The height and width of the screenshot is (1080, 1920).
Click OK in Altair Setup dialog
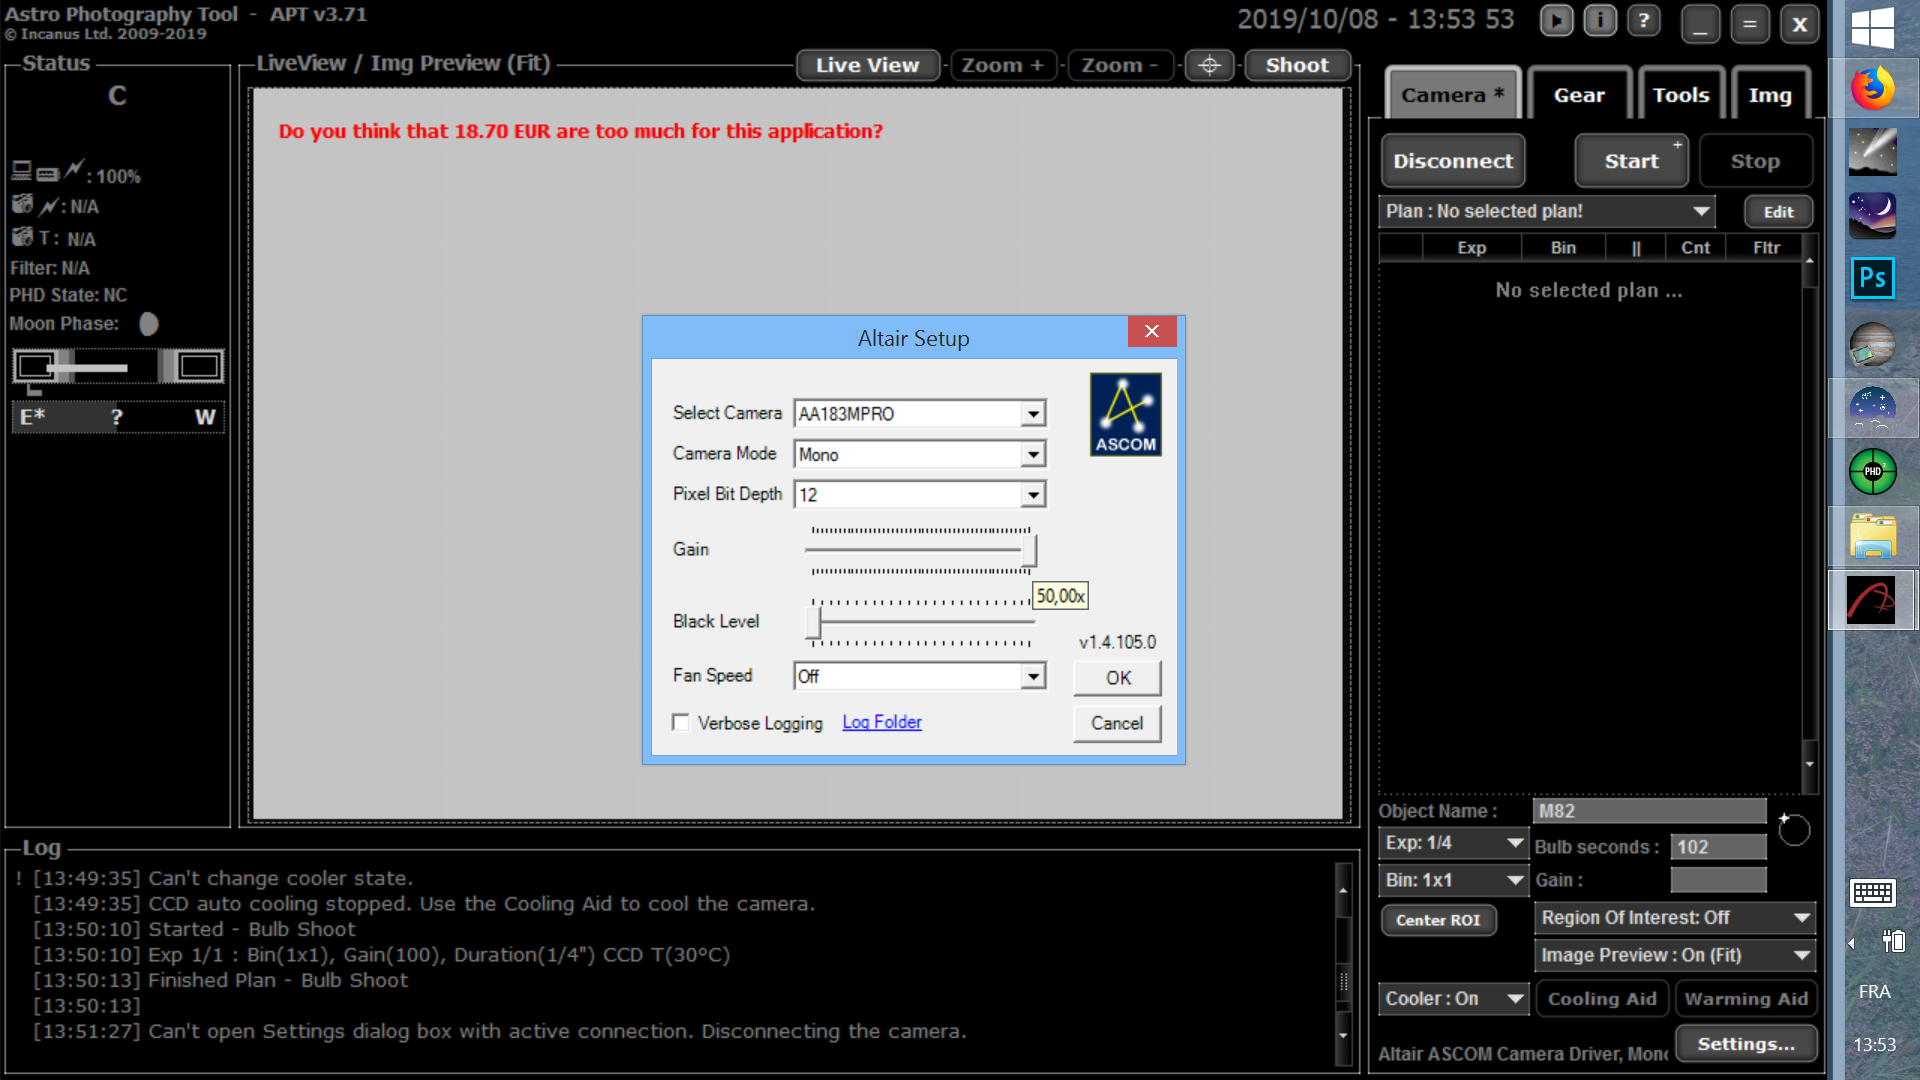point(1117,678)
